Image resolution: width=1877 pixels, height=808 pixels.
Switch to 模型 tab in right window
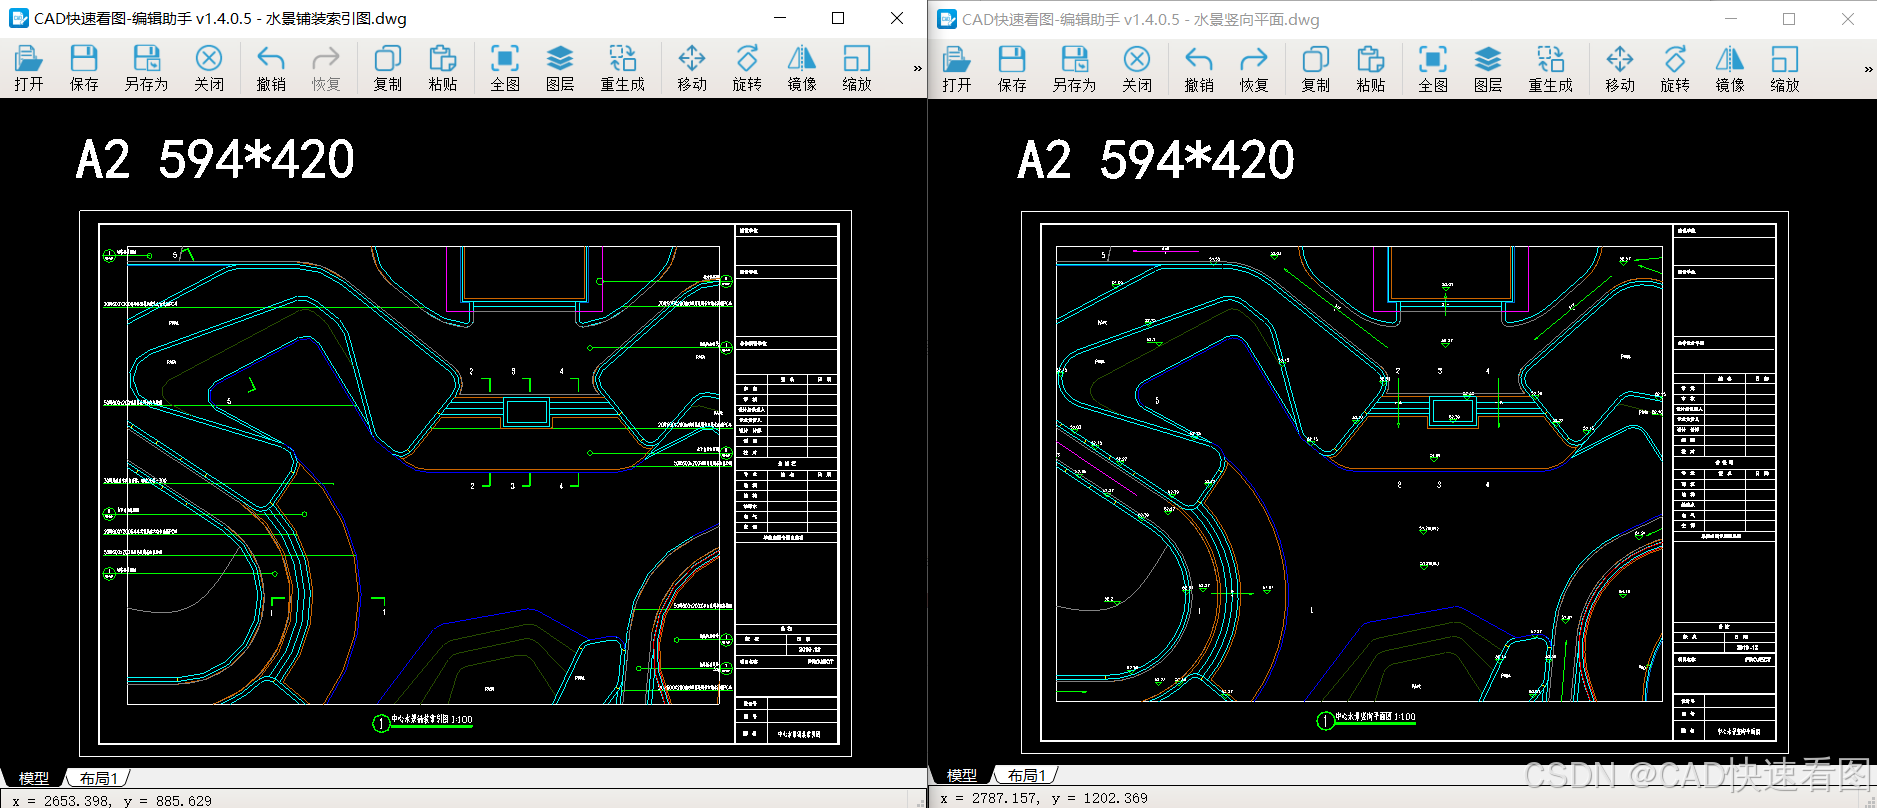click(962, 775)
